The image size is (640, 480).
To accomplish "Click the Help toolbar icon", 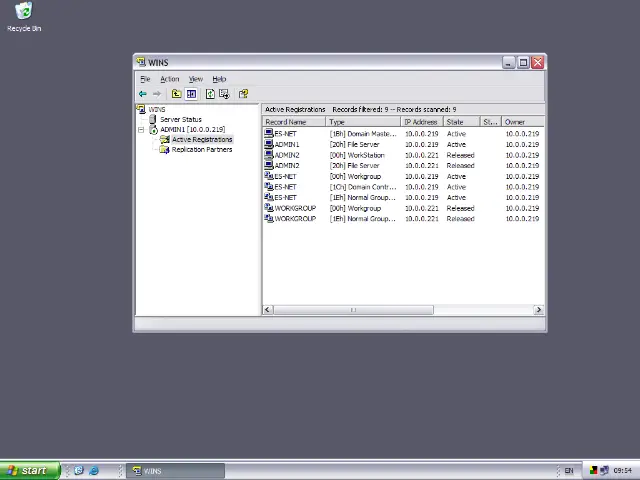I will click(x=243, y=94).
